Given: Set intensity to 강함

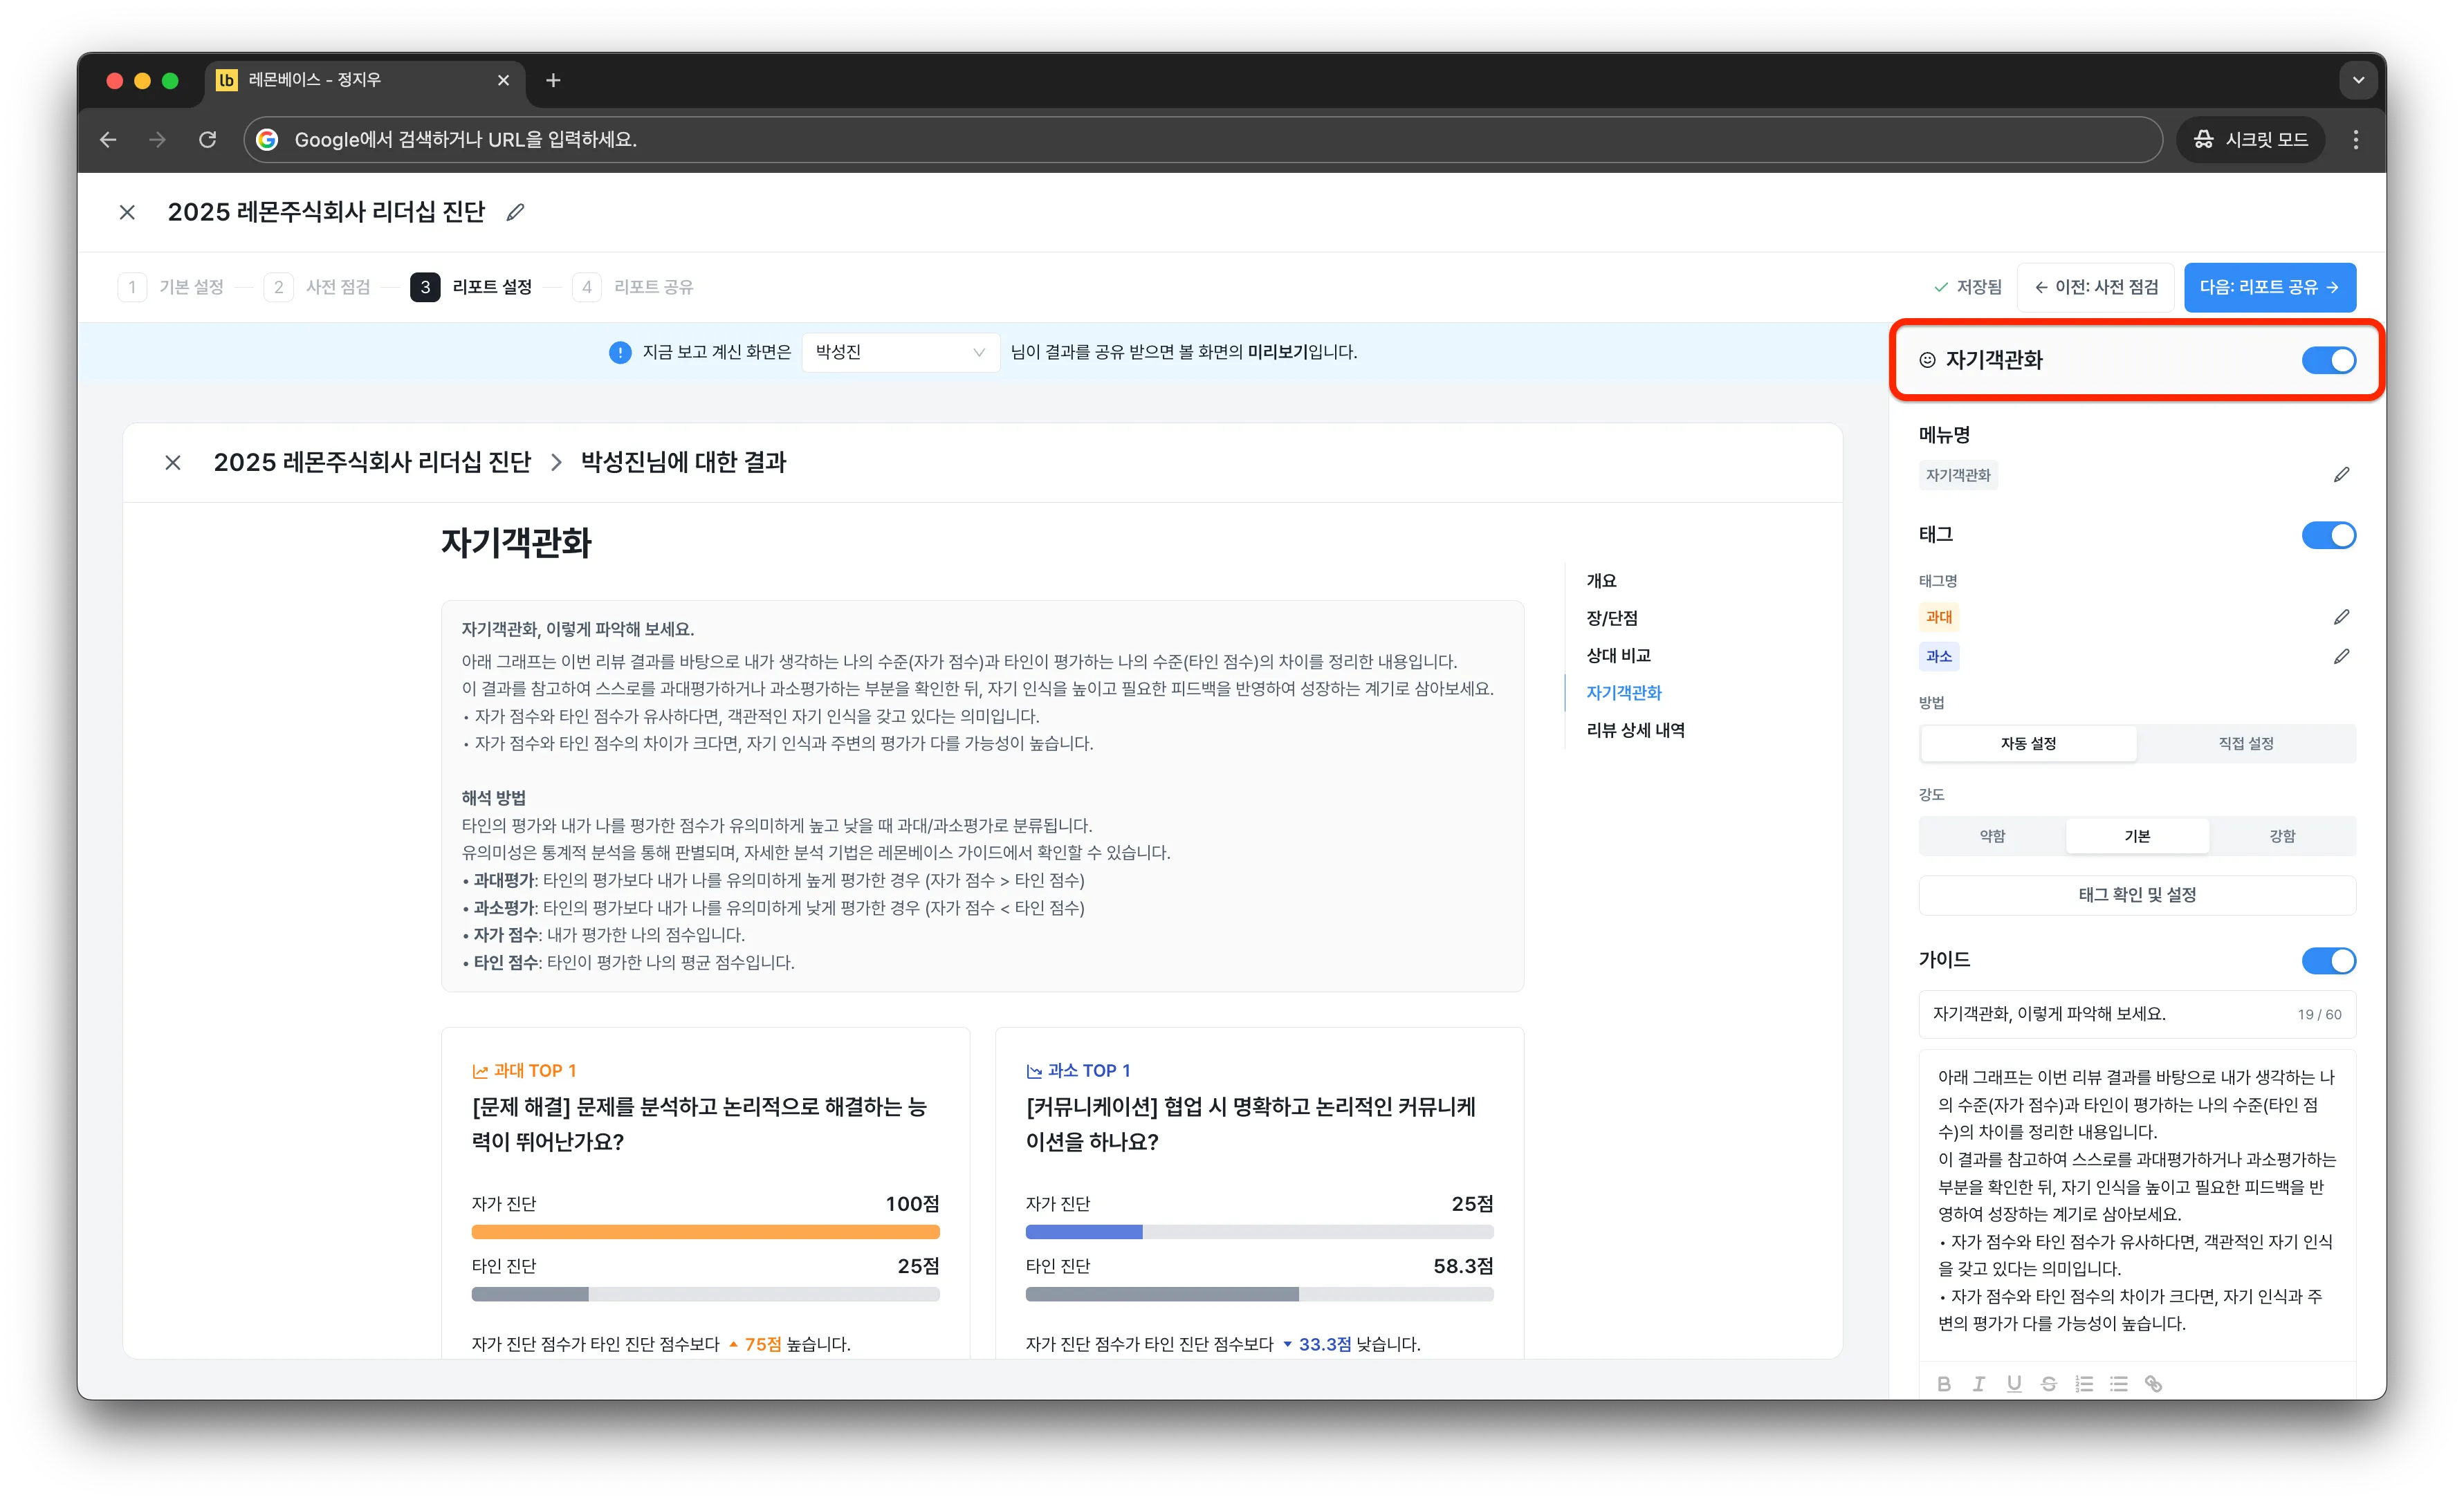Looking at the screenshot, I should click(2281, 835).
